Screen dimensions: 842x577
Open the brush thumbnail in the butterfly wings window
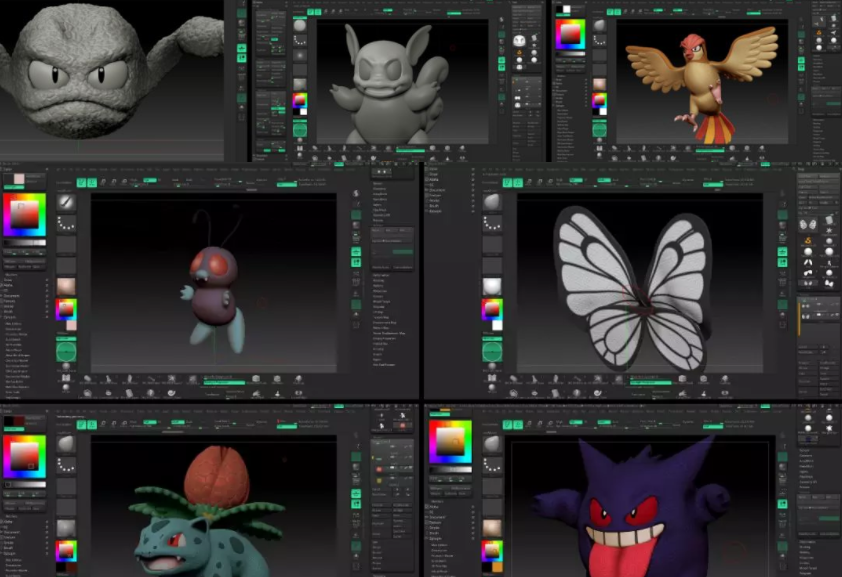coord(492,202)
